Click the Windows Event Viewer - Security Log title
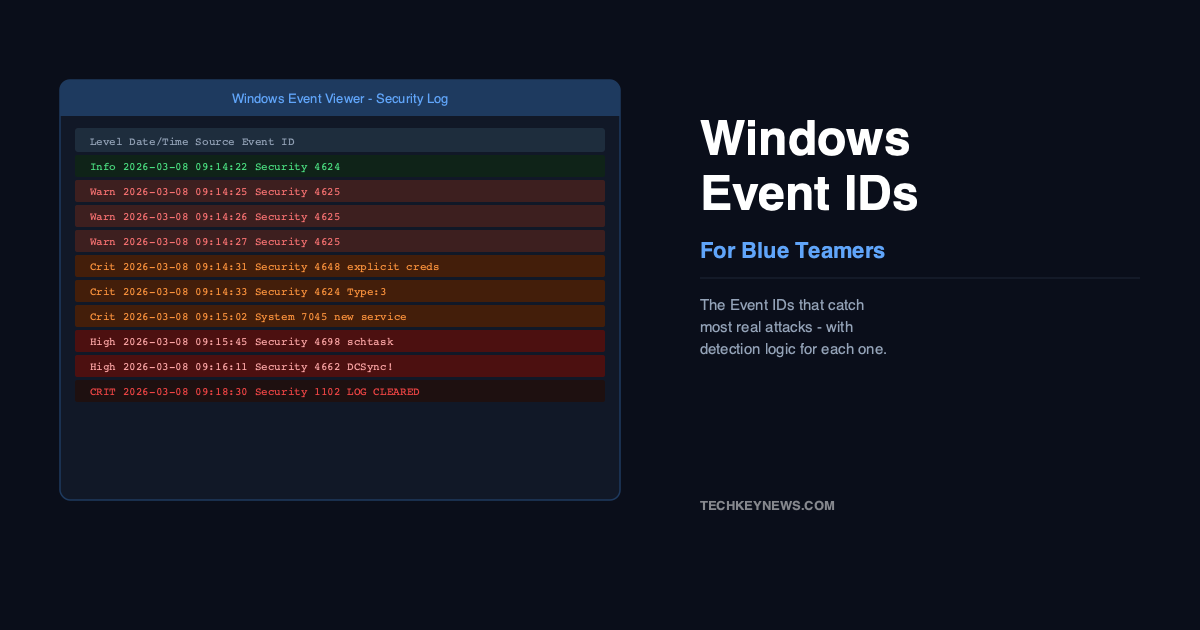The height and width of the screenshot is (630, 1200). click(340, 98)
